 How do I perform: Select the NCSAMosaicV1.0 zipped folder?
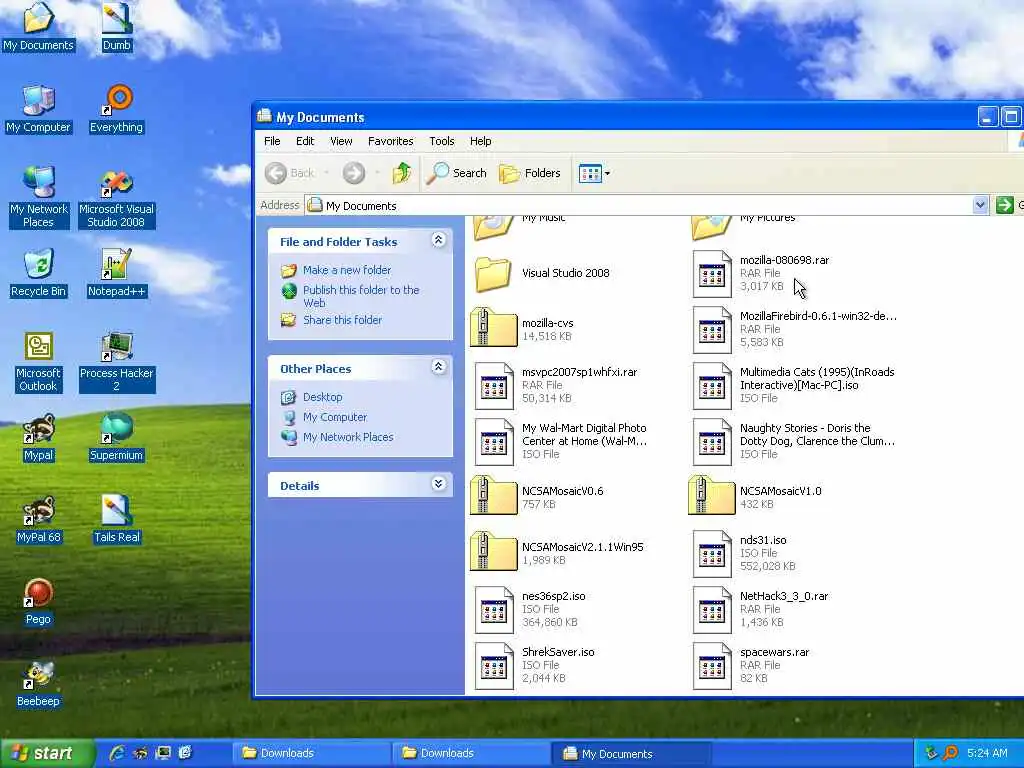[755, 497]
